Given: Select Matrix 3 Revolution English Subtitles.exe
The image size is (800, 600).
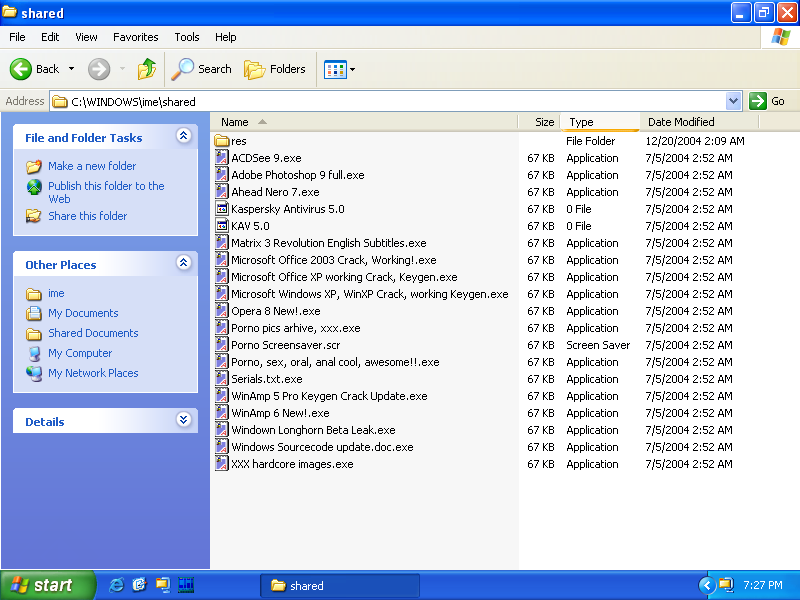Looking at the screenshot, I should point(329,243).
